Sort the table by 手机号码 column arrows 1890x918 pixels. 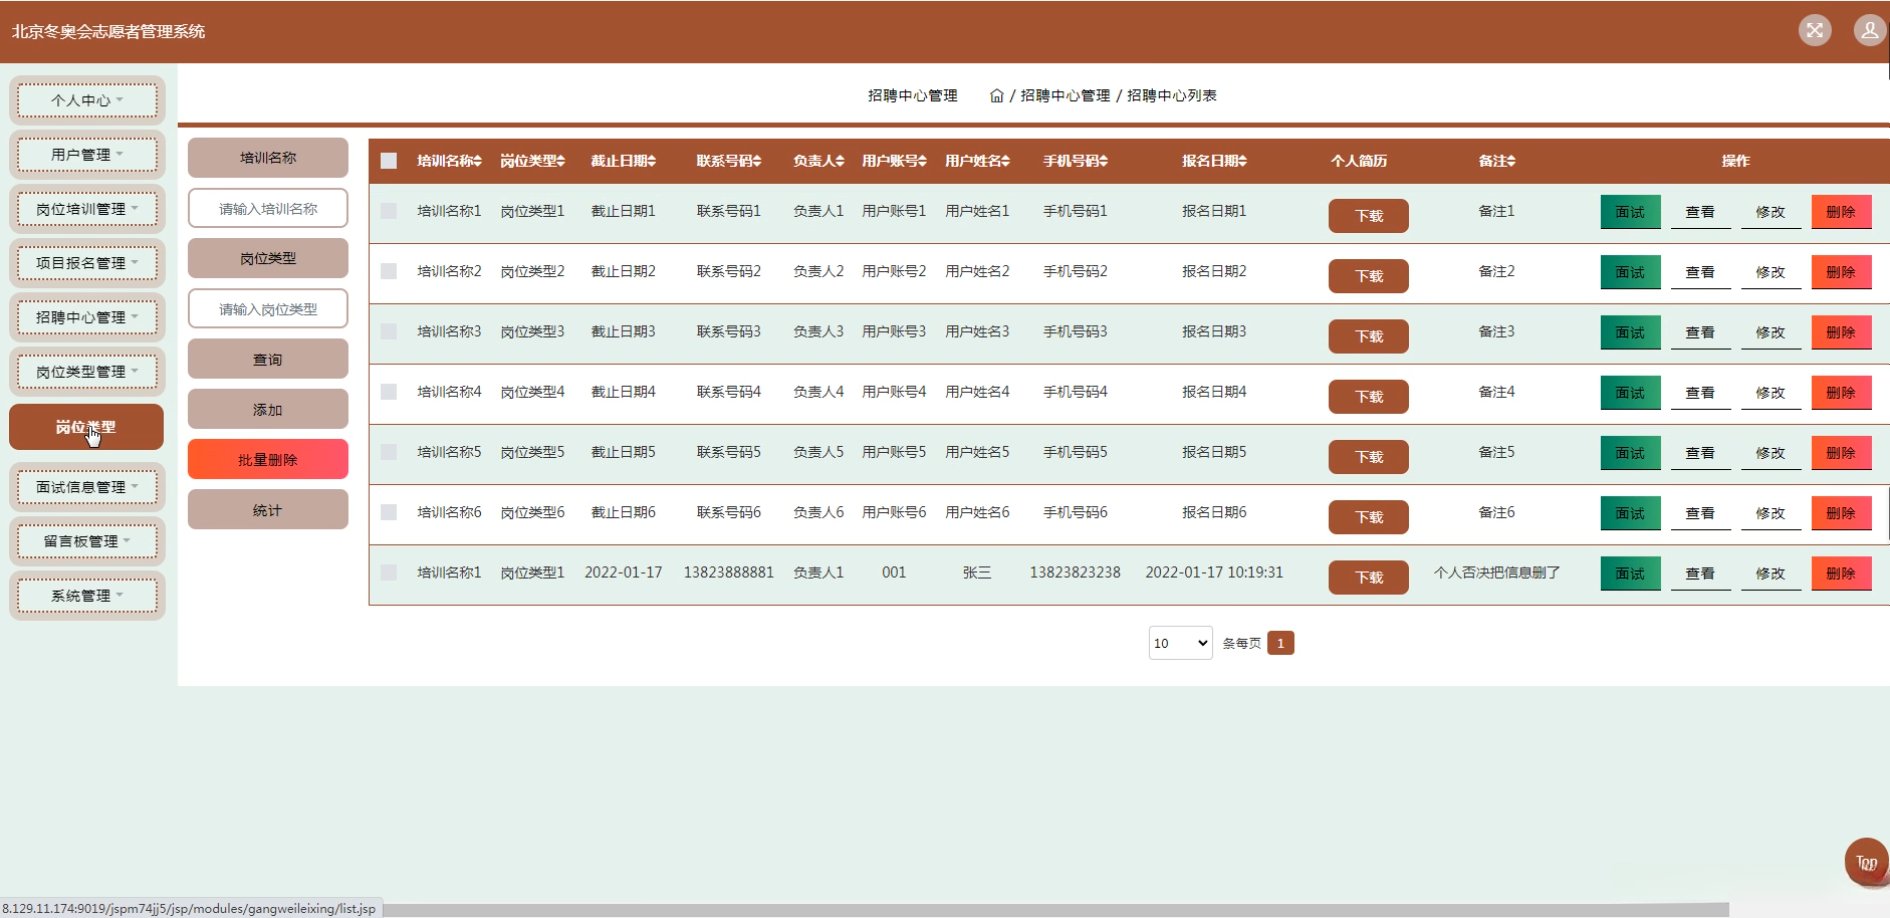coord(1104,161)
